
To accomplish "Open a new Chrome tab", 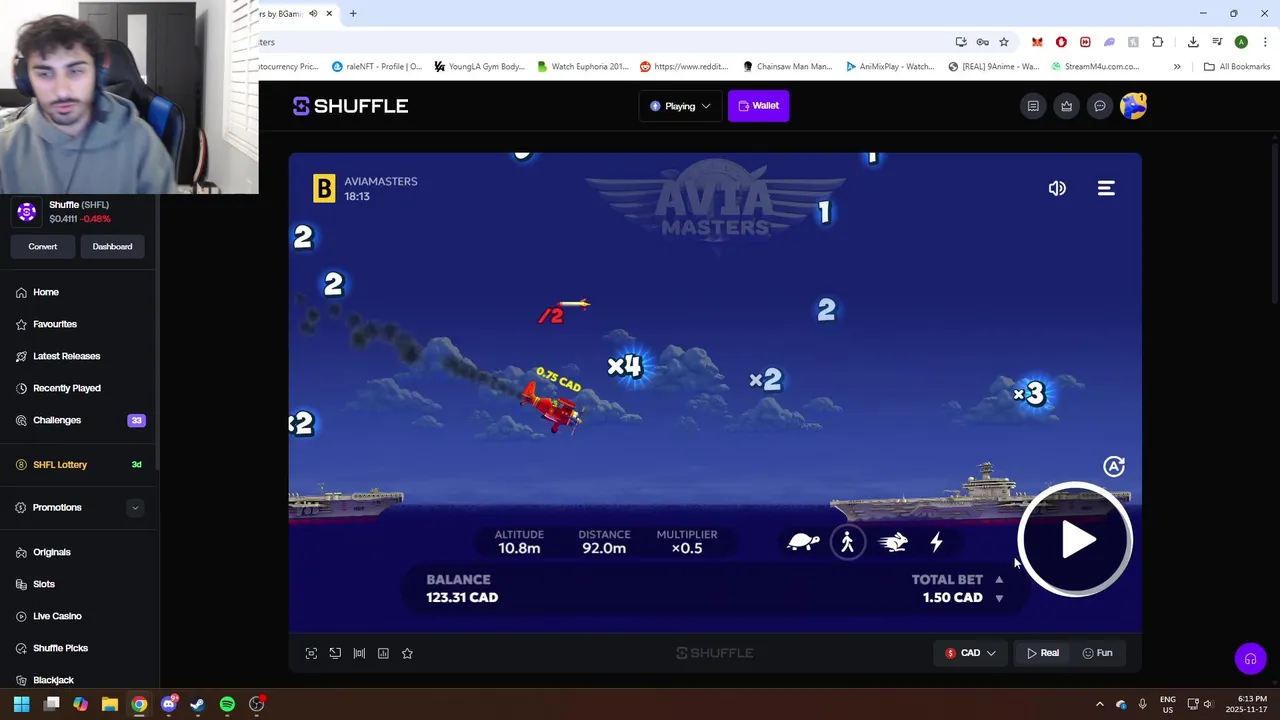I will pyautogui.click(x=353, y=14).
